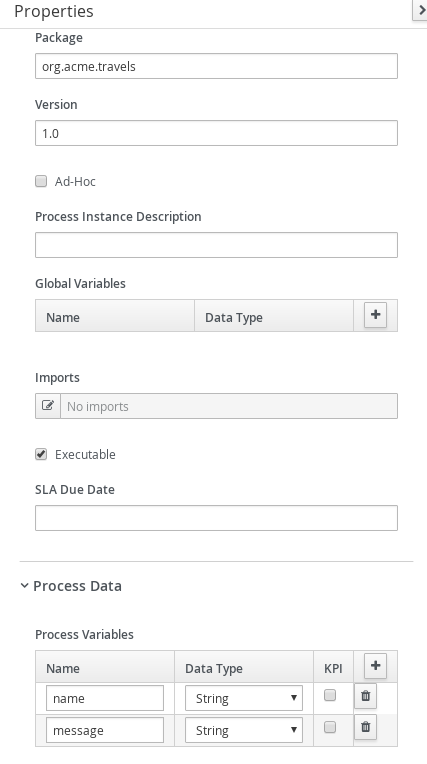Open Data Type dropdown for name variable
The width and height of the screenshot is (427, 764).
coord(244,698)
